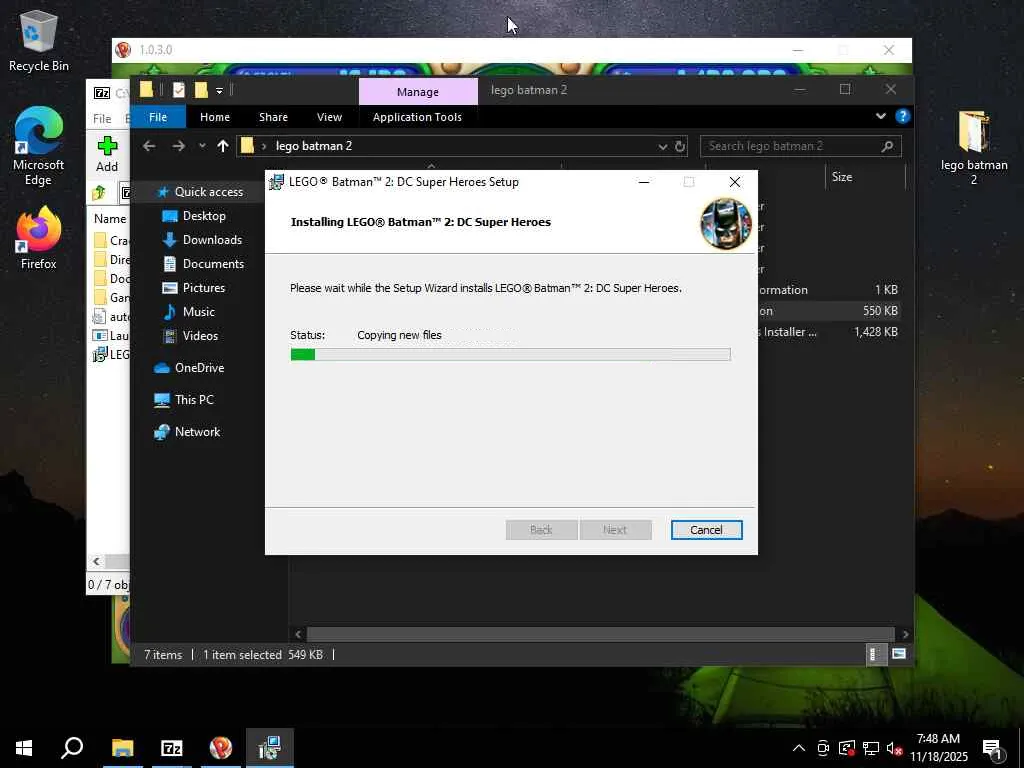Viewport: 1024px width, 768px height.
Task: Click the Properties icon in Explorer quick access toolbar
Action: (x=178, y=90)
